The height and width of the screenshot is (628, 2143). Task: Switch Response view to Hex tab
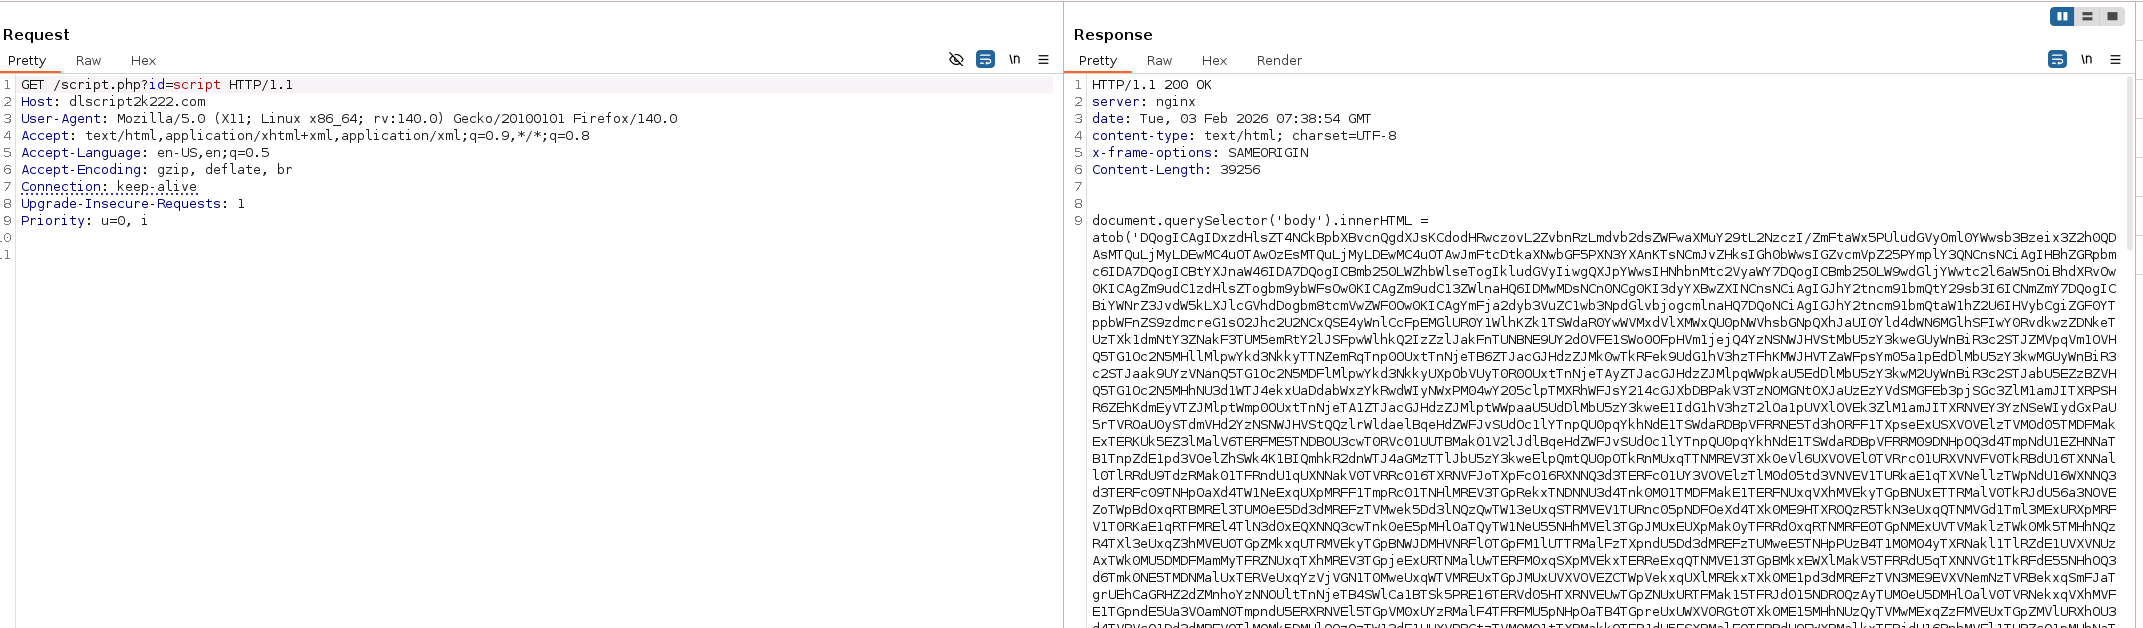[x=1214, y=61]
